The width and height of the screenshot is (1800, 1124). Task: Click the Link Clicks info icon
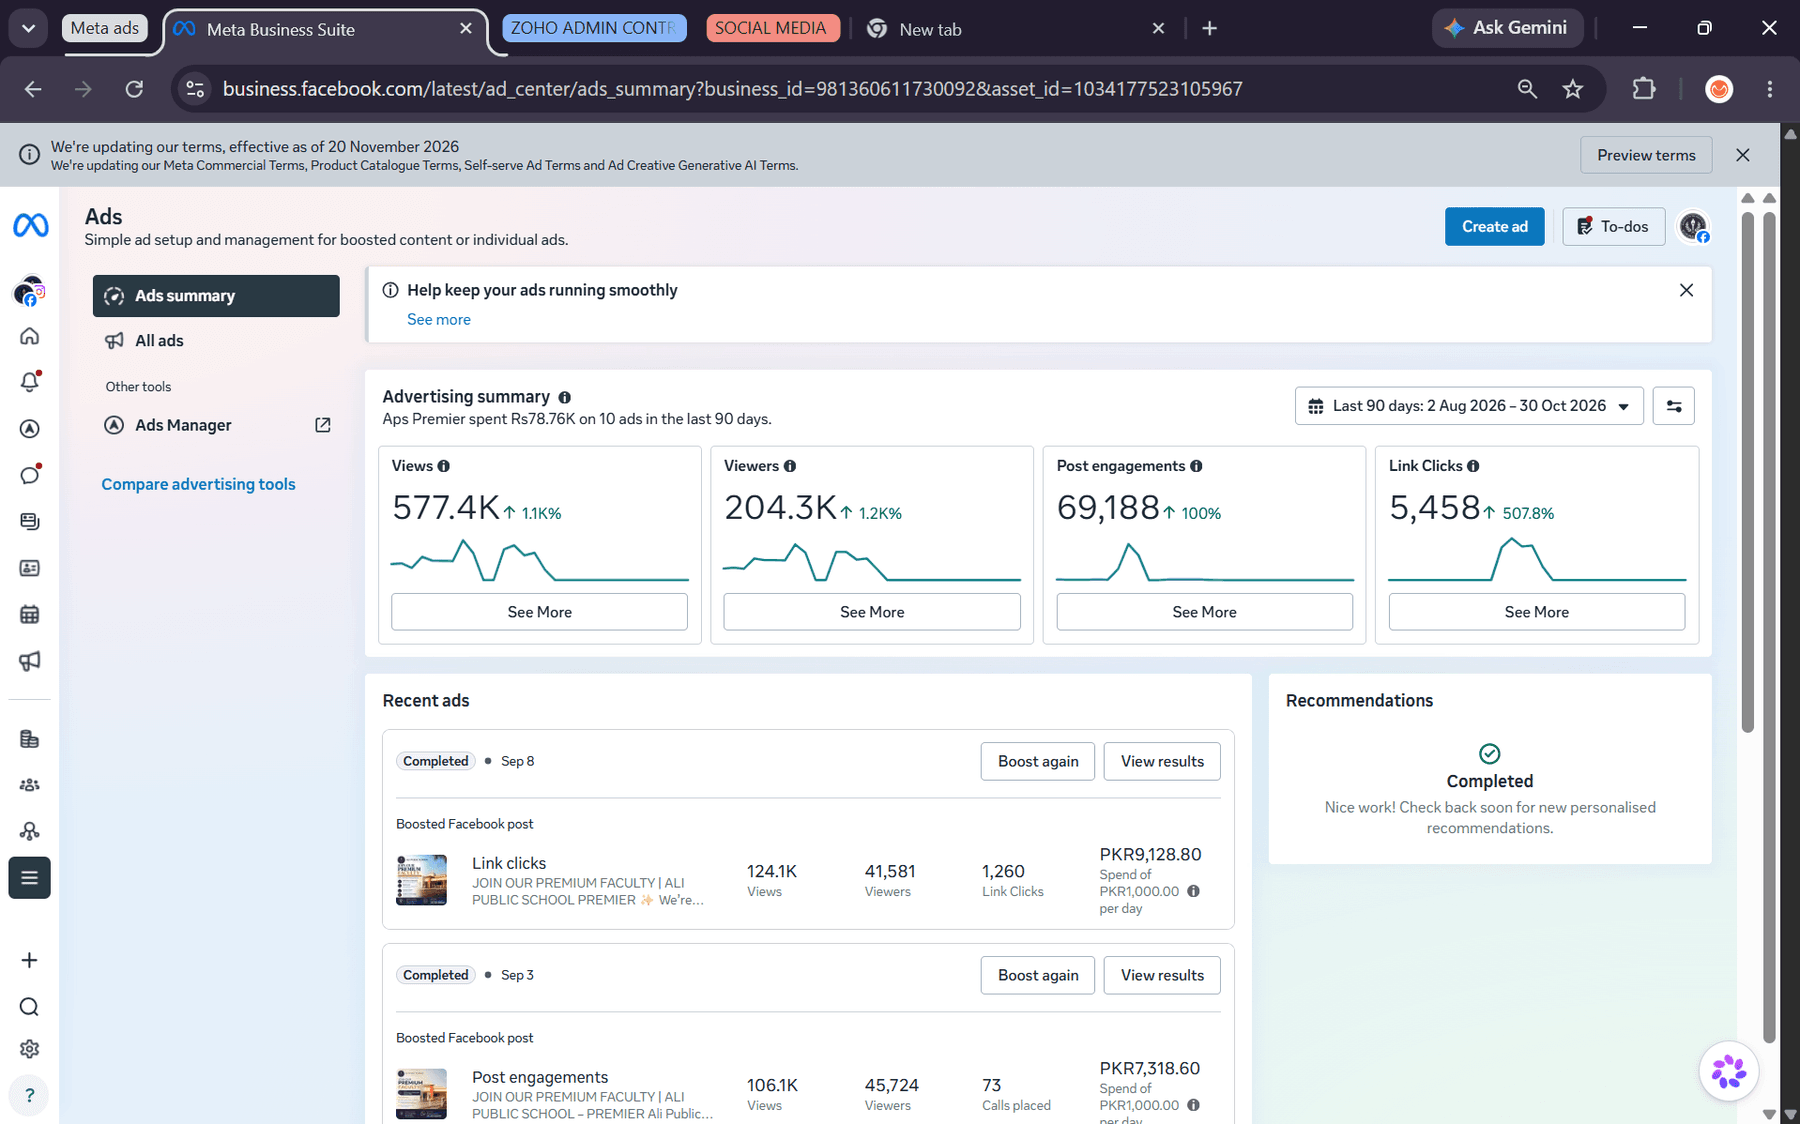click(1473, 466)
